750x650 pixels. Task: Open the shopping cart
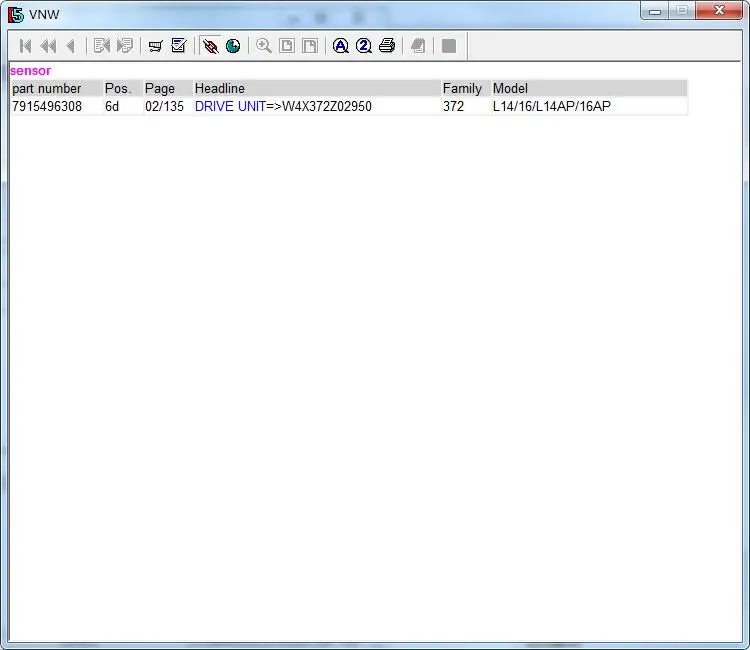pos(155,46)
